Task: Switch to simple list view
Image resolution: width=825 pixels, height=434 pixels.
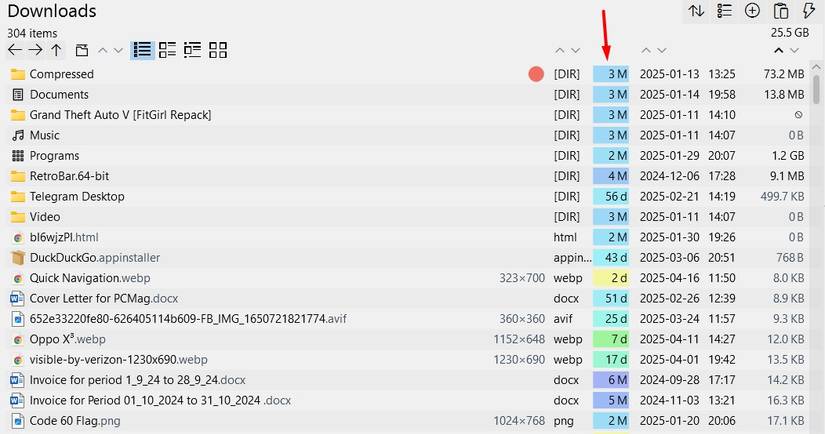Action: click(x=143, y=51)
